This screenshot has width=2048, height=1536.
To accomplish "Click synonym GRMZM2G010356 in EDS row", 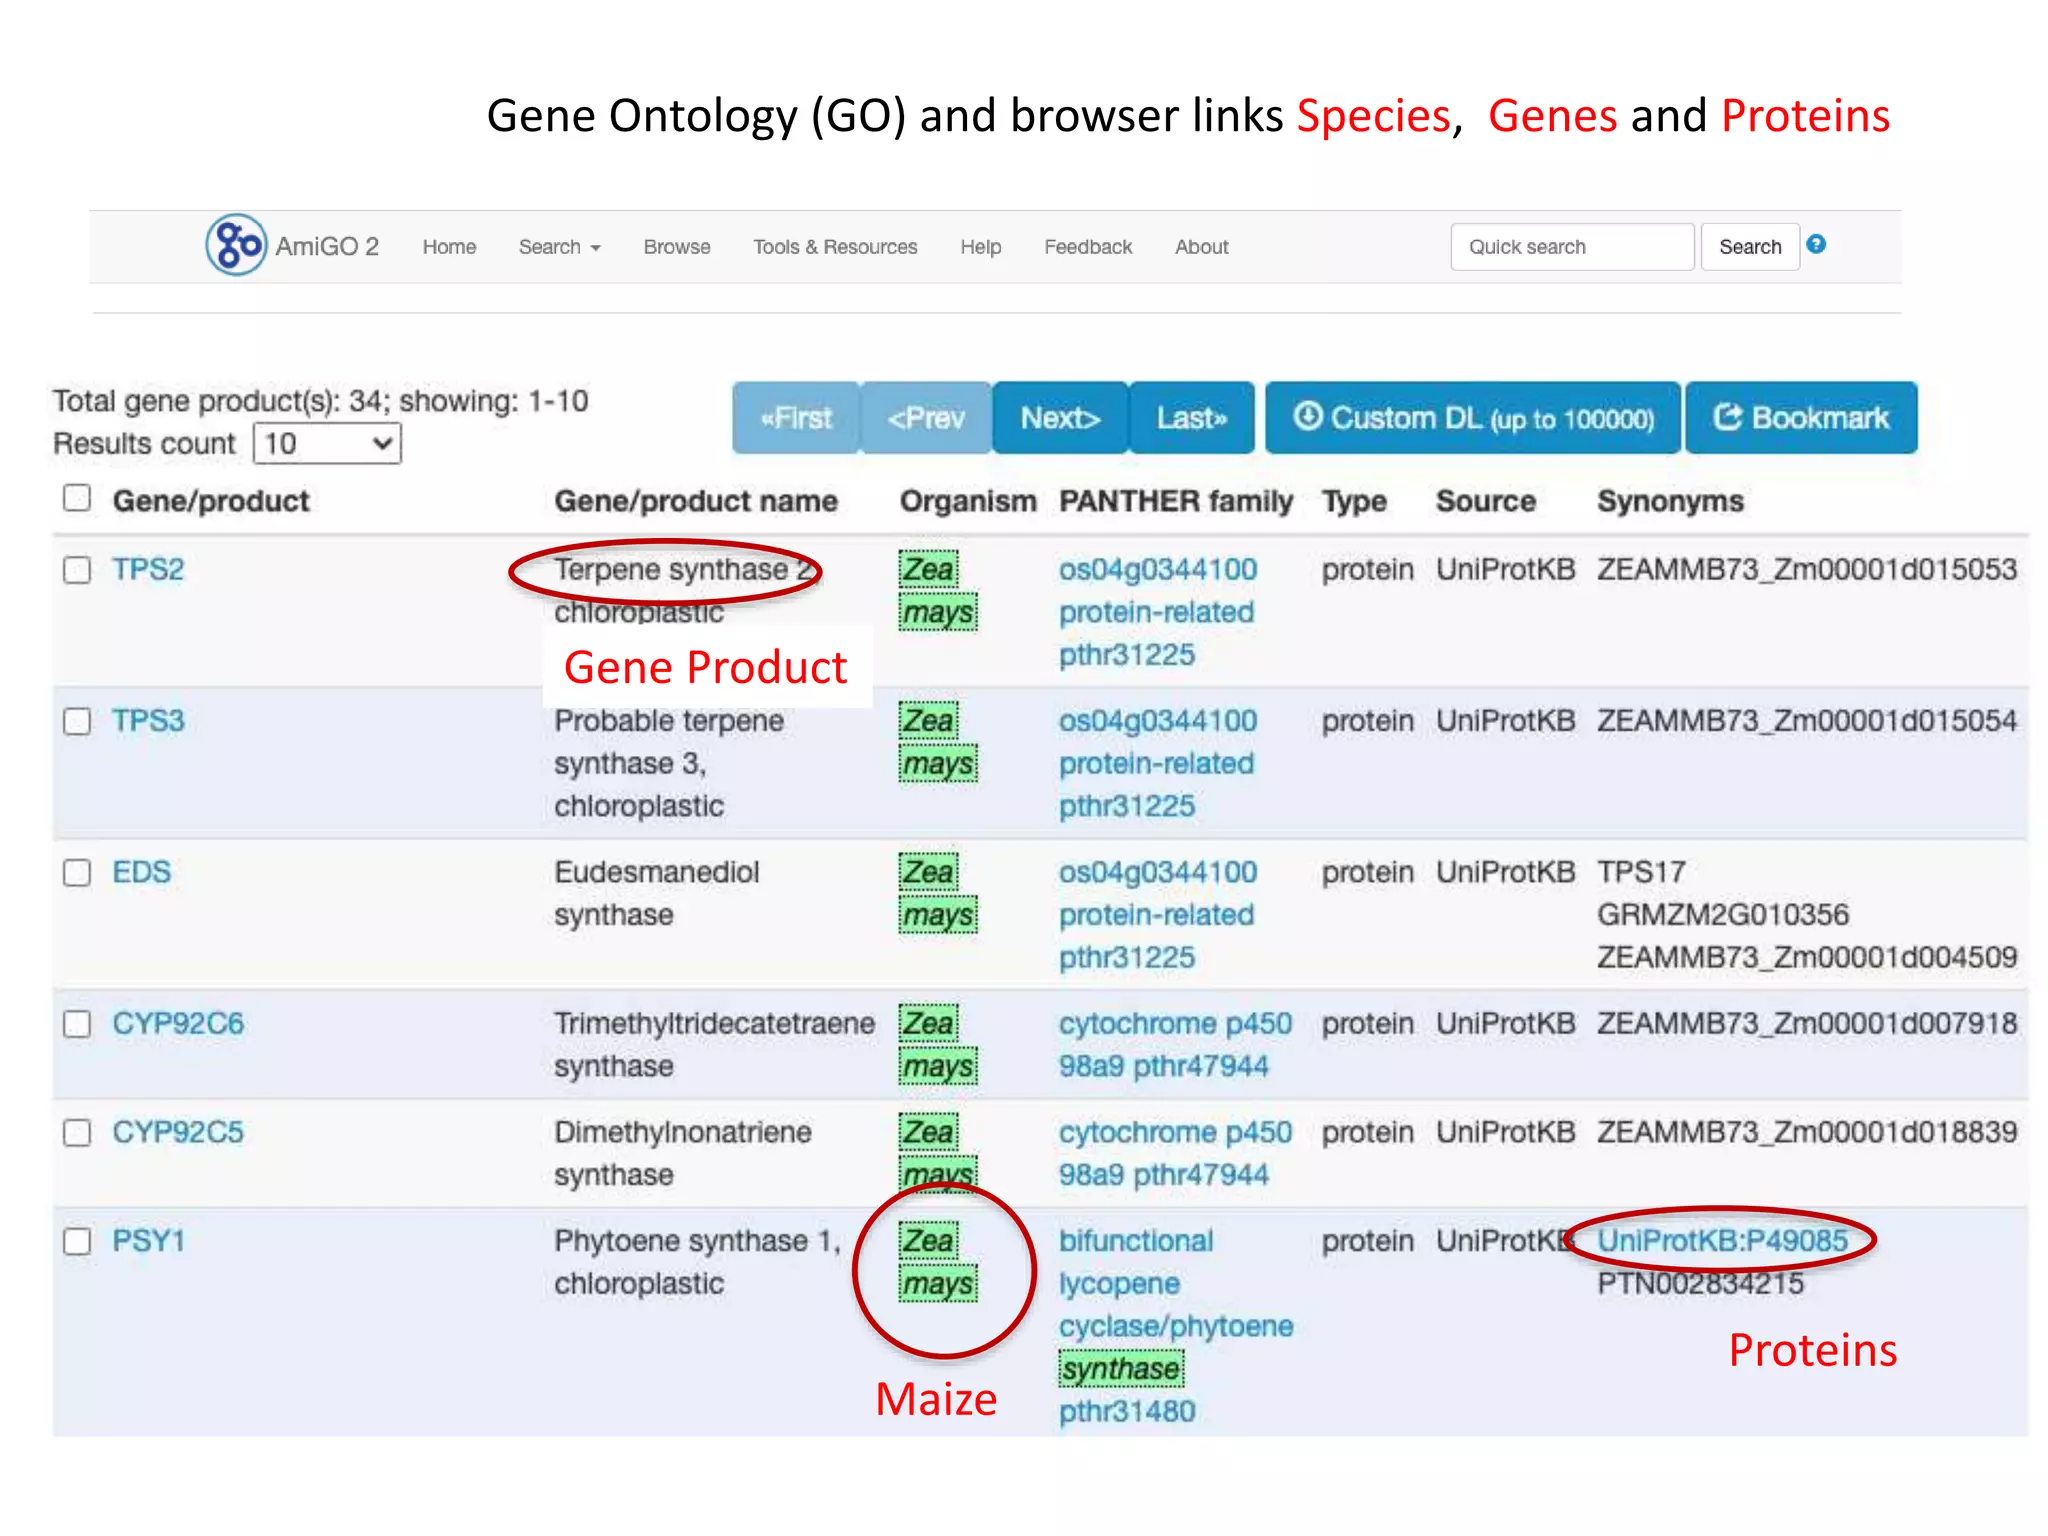I will coord(1723,914).
